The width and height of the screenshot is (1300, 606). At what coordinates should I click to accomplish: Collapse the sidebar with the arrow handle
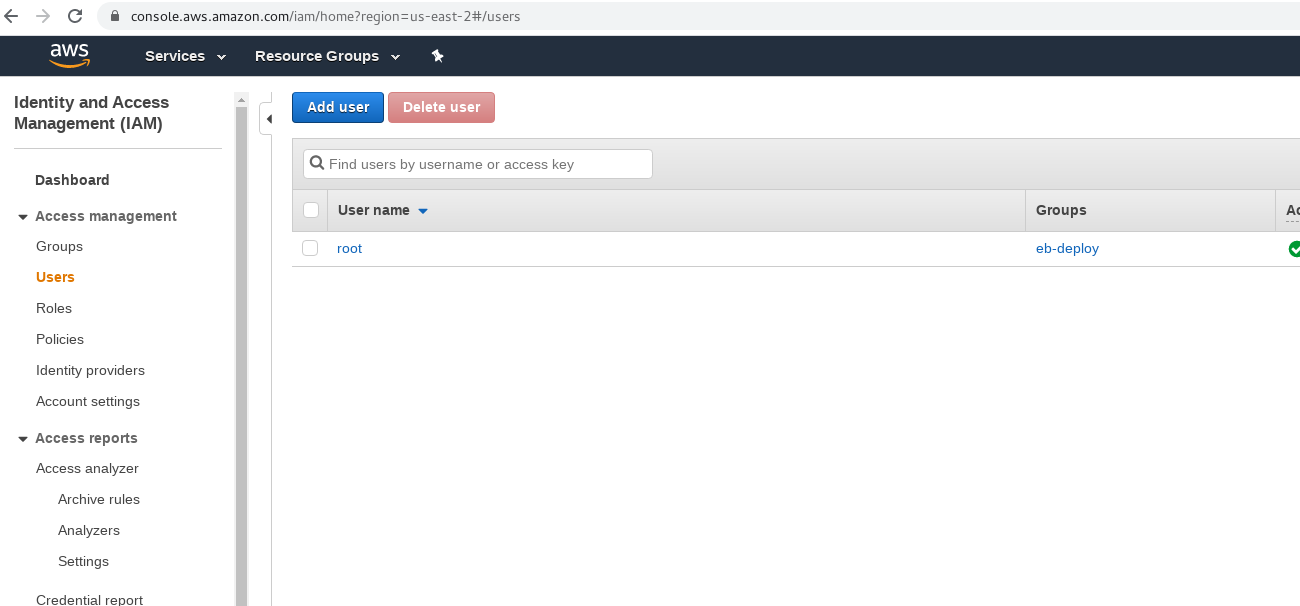(x=267, y=119)
